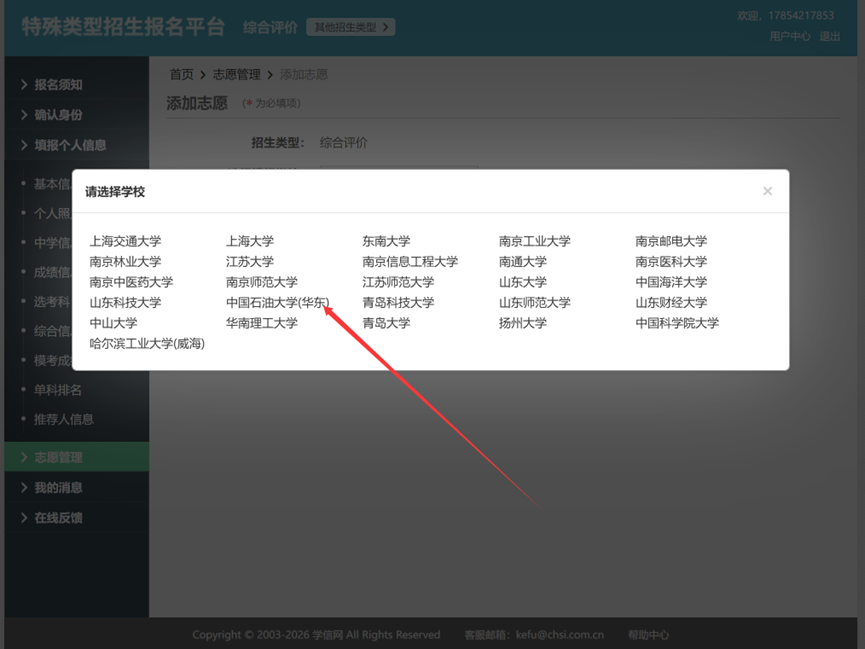Open 单科排名 sidebar item
The width and height of the screenshot is (865, 649).
click(57, 390)
